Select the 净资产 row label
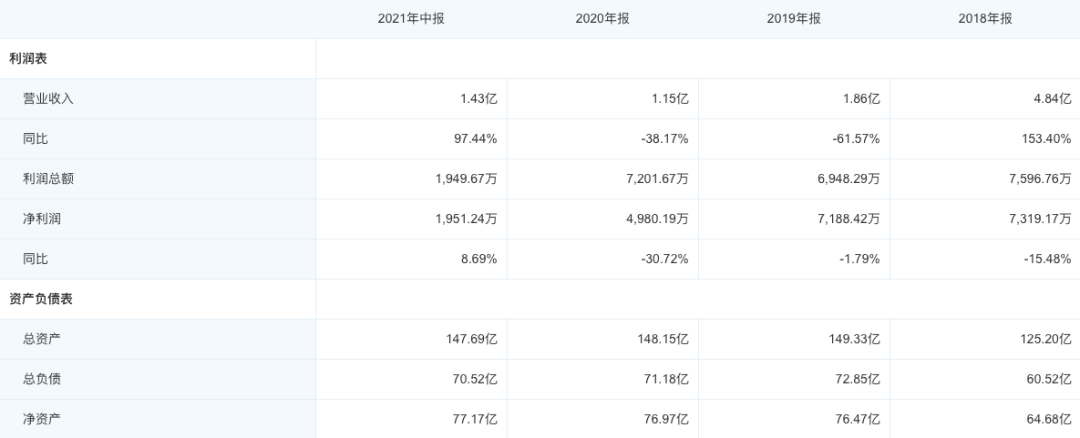Screen dimensions: 1080x438 [x=42, y=419]
